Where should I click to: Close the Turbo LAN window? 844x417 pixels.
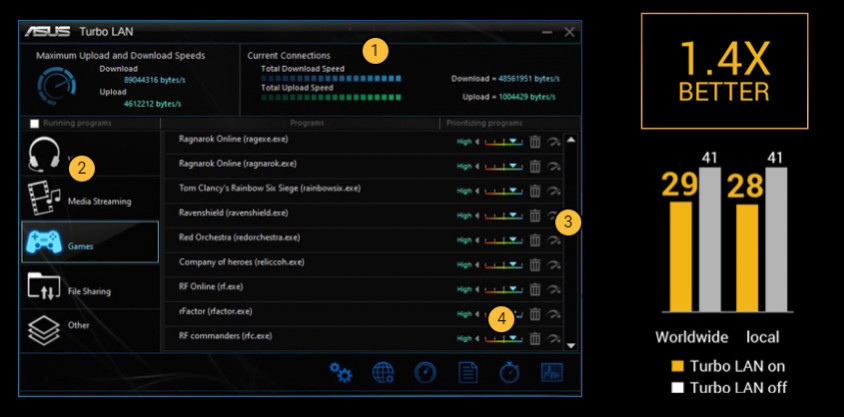pyautogui.click(x=569, y=32)
